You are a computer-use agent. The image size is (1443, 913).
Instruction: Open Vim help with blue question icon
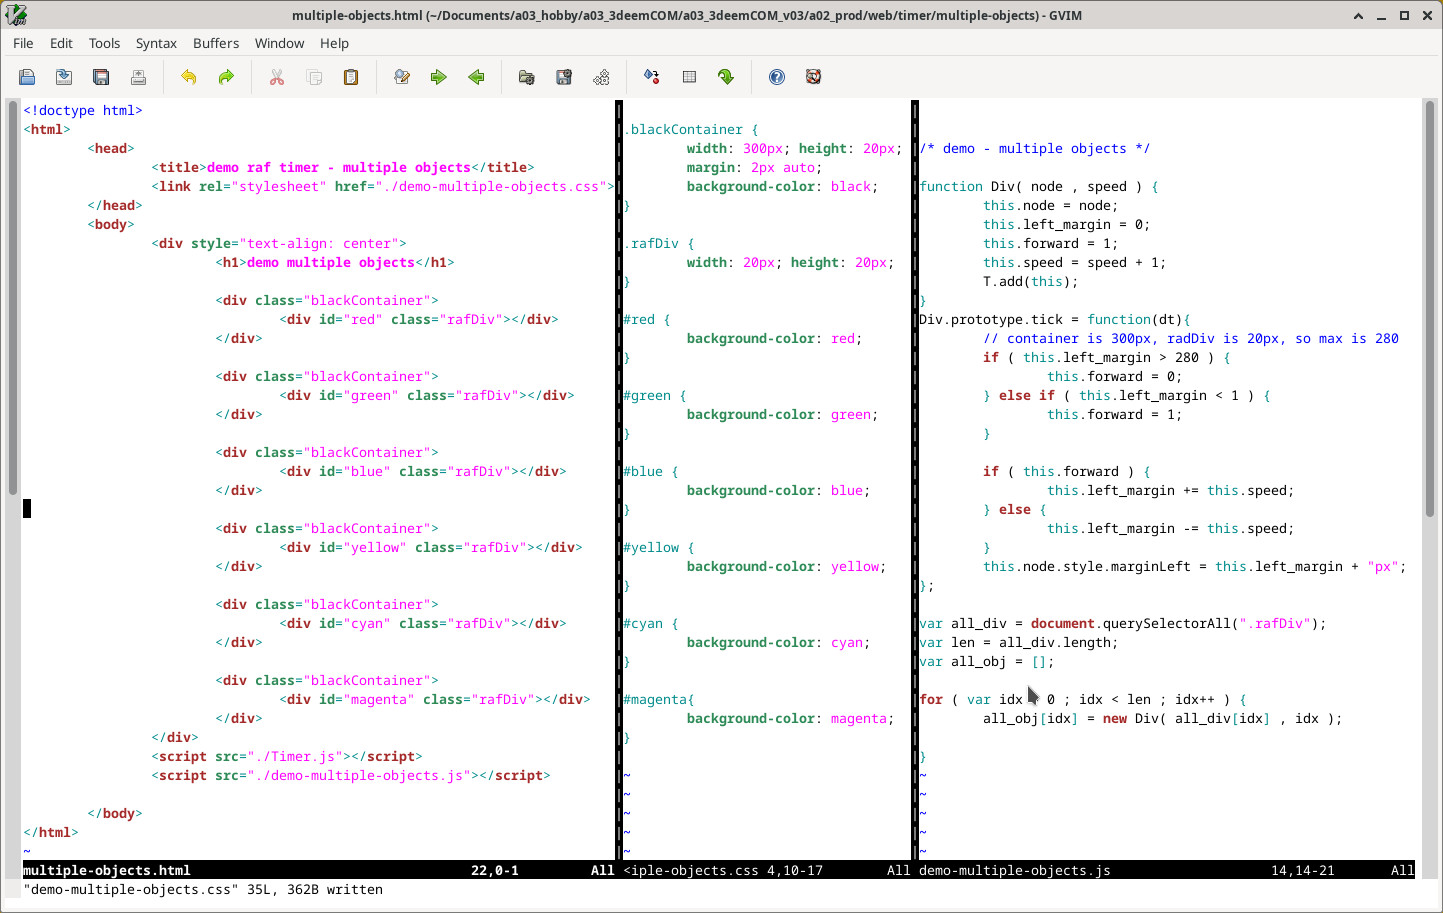(777, 77)
